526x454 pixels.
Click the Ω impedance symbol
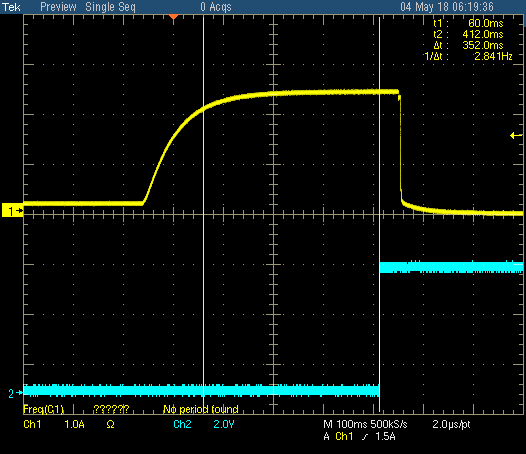110,425
